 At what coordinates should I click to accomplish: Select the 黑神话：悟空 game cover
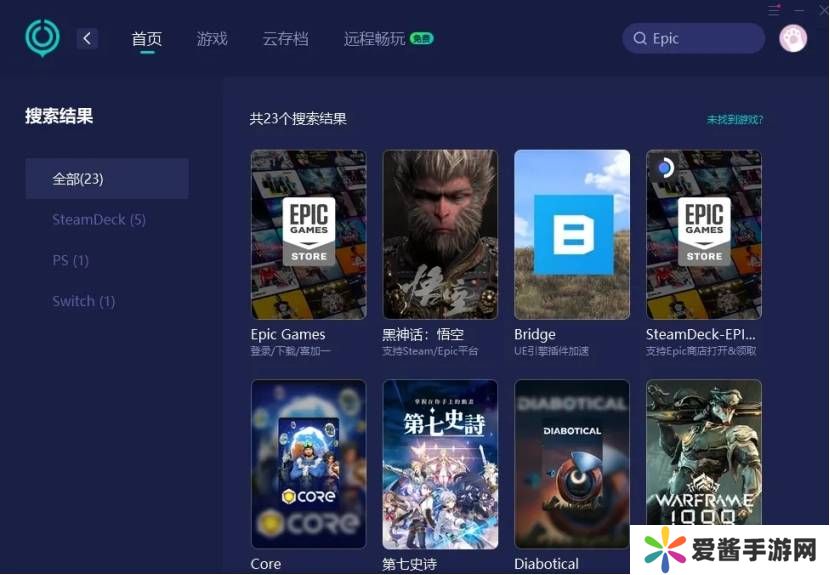(x=440, y=235)
